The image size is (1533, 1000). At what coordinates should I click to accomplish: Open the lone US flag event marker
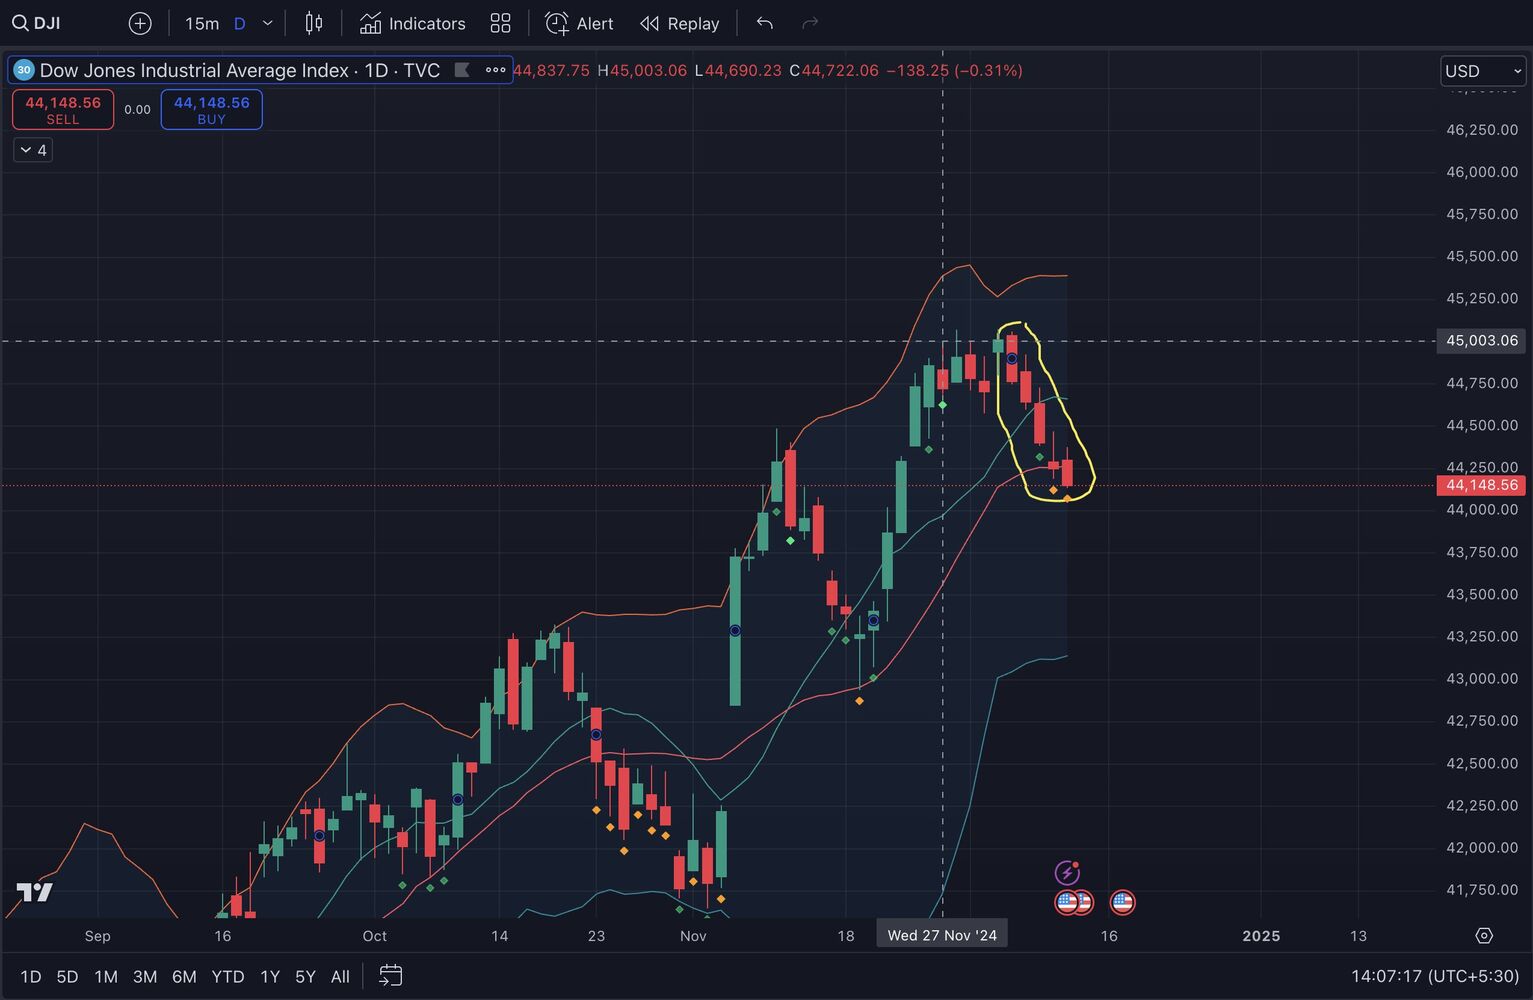pos(1122,902)
